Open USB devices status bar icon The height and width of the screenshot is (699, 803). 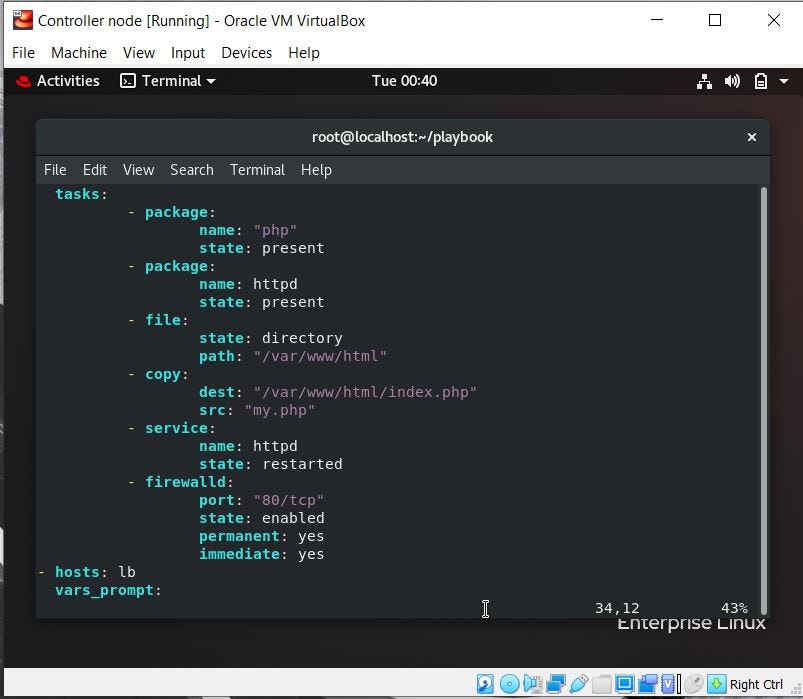579,684
